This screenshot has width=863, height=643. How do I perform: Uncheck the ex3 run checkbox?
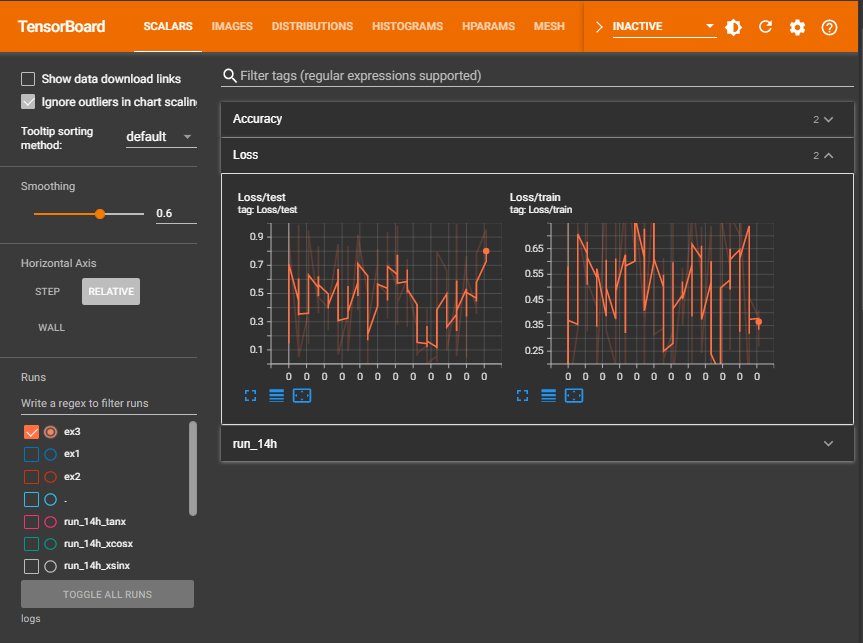click(31, 432)
